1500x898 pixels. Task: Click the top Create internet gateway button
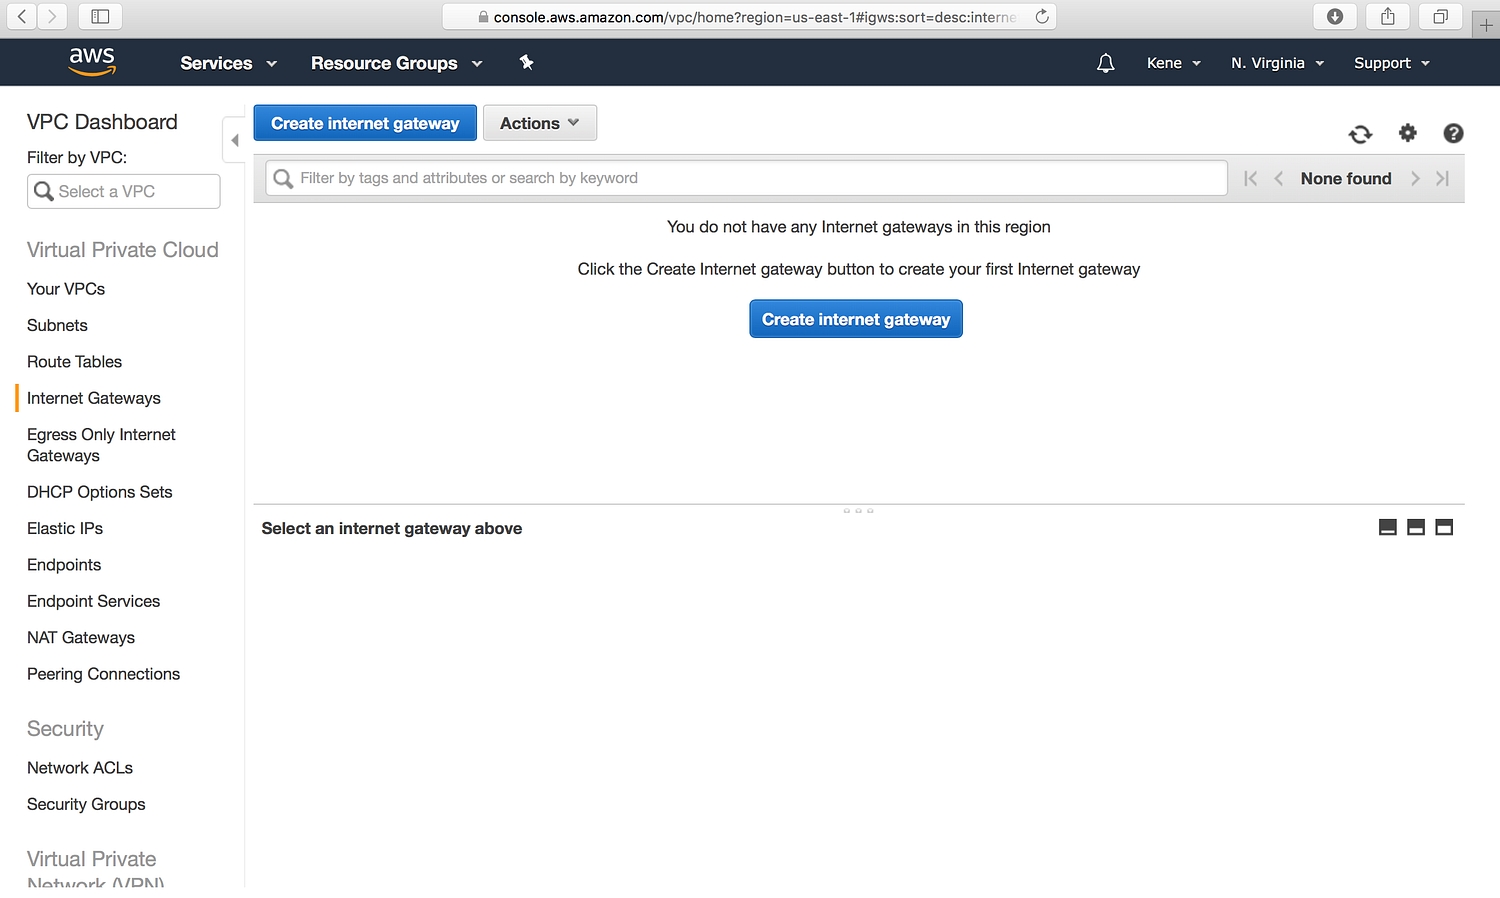(365, 123)
